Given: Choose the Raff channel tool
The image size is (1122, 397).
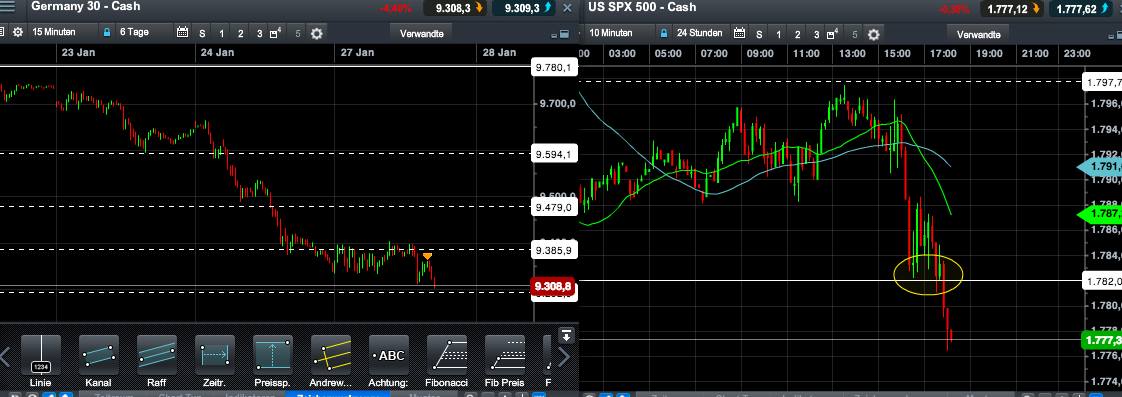Looking at the screenshot, I should (x=157, y=355).
